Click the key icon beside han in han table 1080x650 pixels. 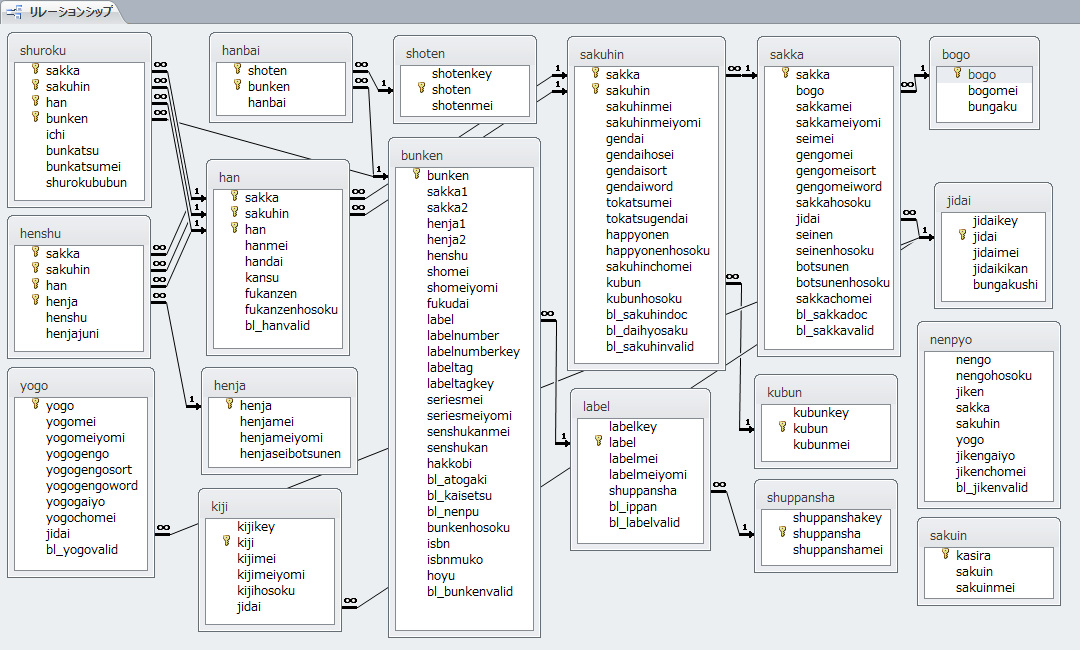pyautogui.click(x=234, y=229)
